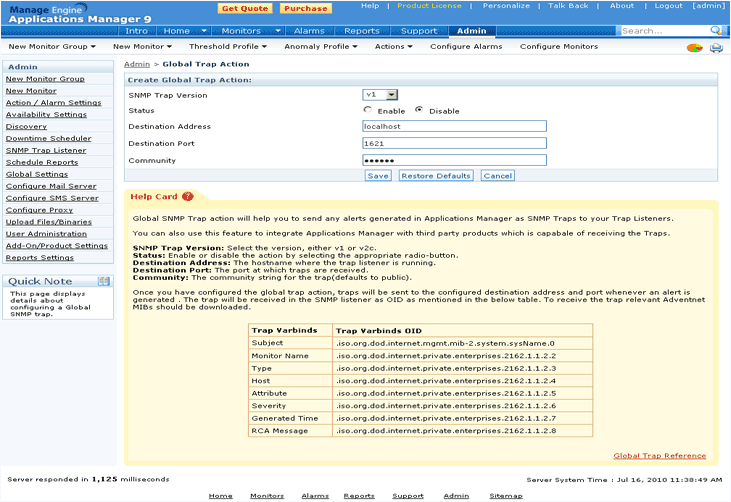Open New Monitor sidebar link
The image size is (731, 502).
[31, 91]
